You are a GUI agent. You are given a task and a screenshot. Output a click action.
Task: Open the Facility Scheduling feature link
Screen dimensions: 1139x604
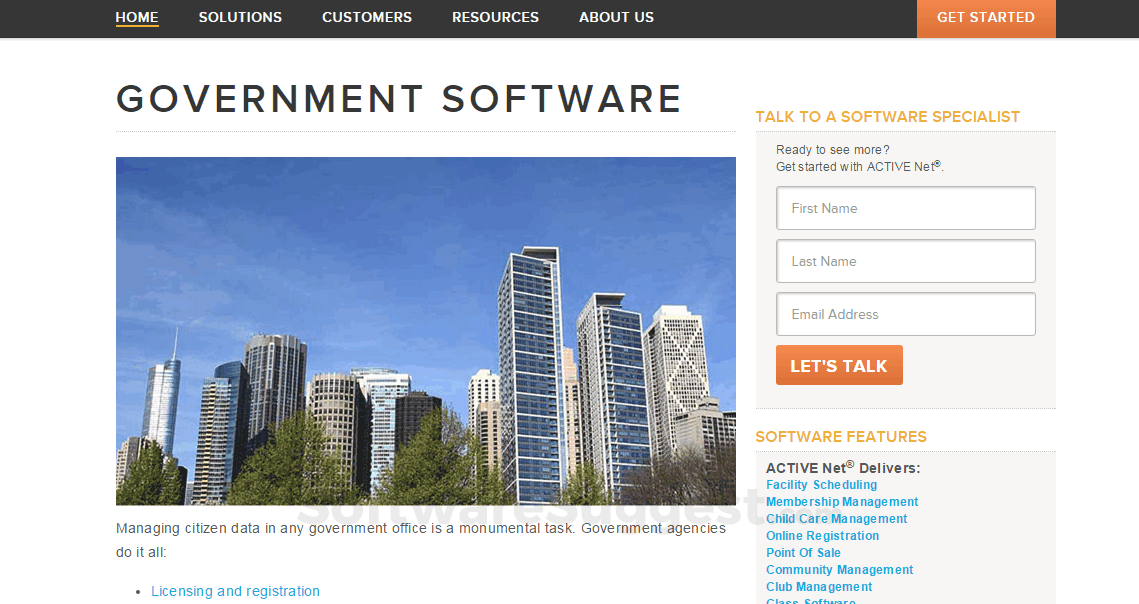pyautogui.click(x=821, y=484)
